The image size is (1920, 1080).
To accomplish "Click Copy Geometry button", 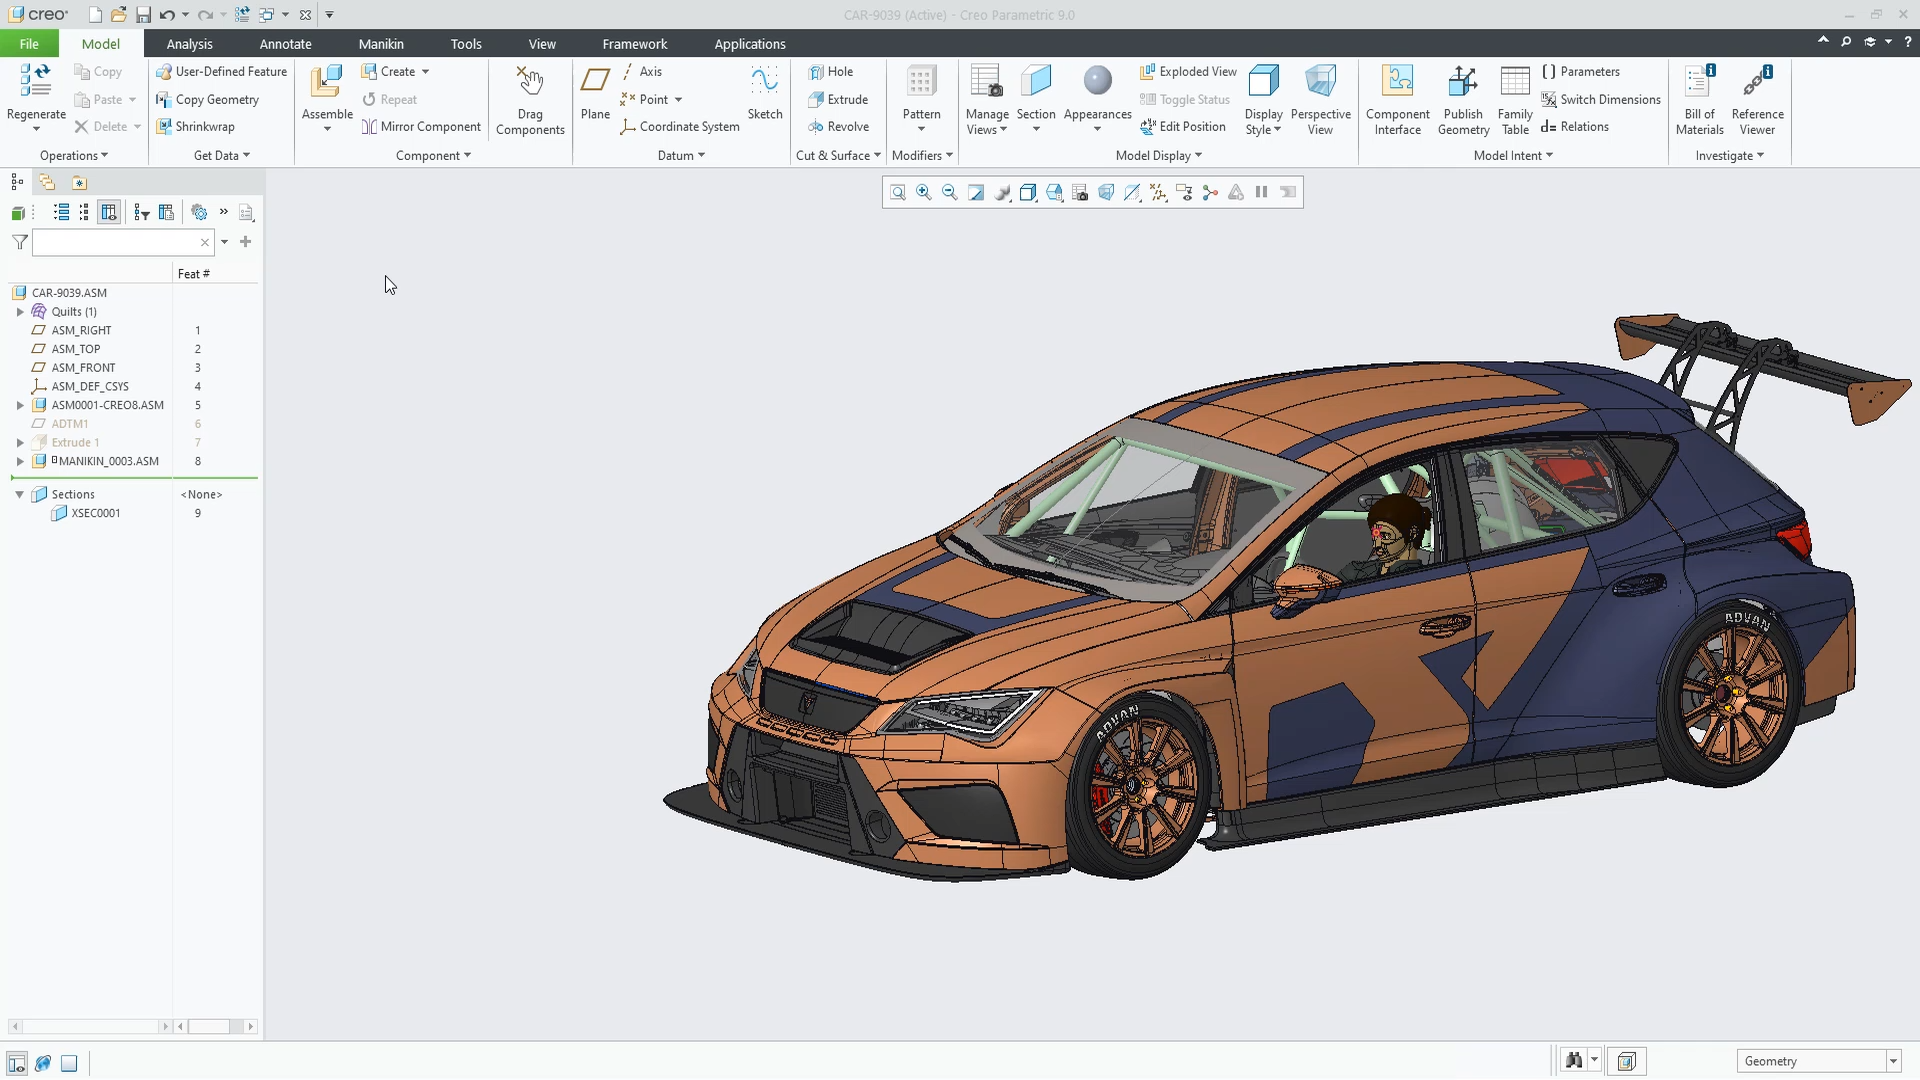I will pos(207,100).
